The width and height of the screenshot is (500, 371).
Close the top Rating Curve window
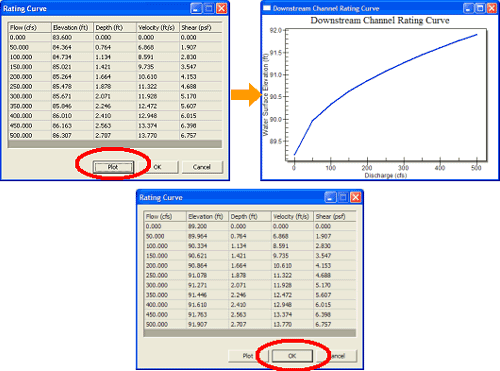(x=221, y=8)
